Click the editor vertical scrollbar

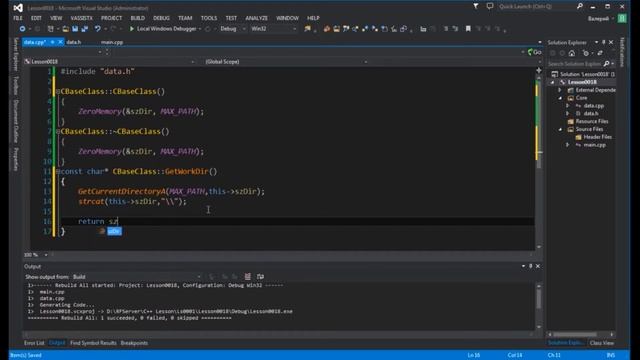[x=539, y=163]
